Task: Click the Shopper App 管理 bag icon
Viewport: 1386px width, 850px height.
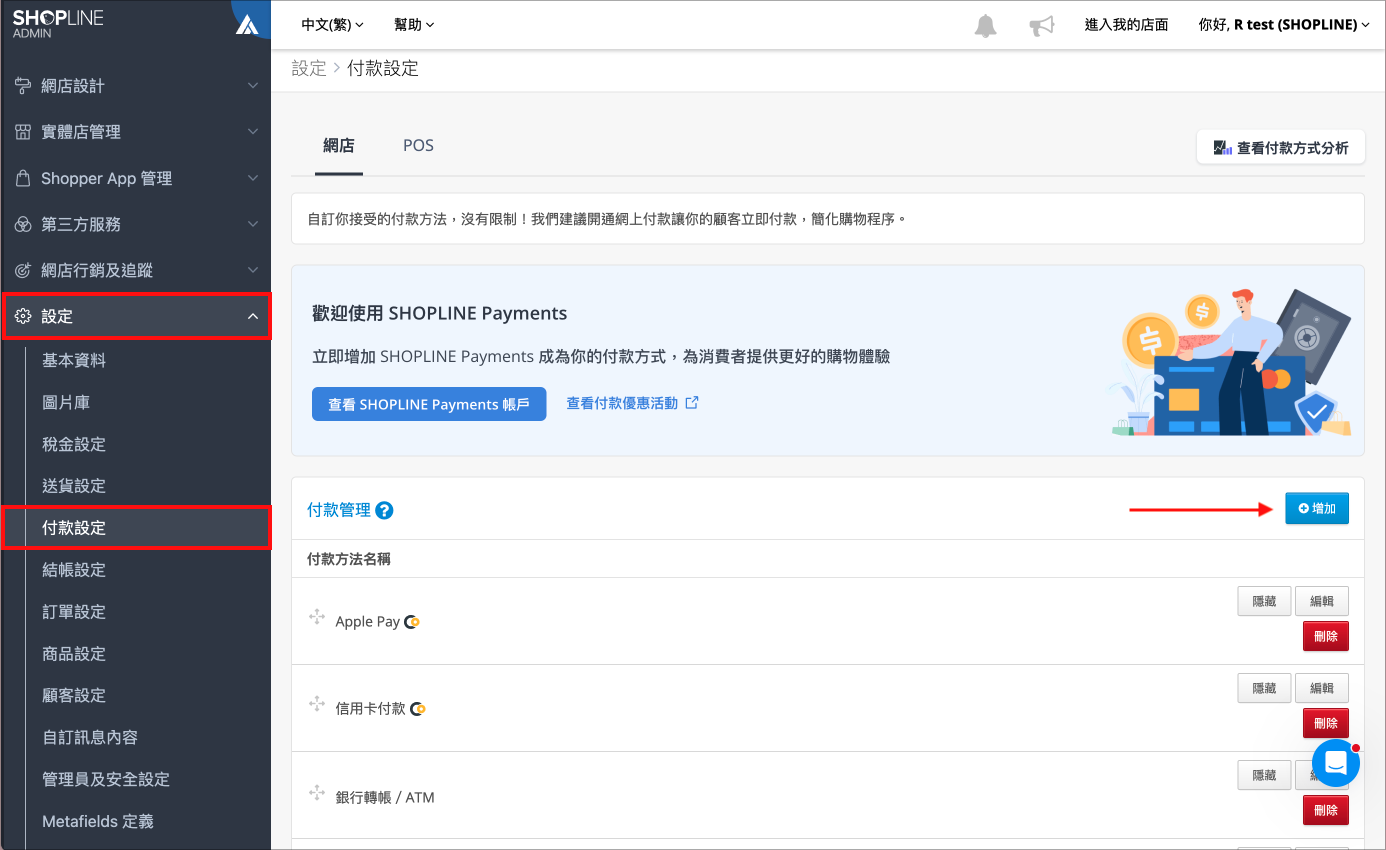Action: tap(22, 178)
